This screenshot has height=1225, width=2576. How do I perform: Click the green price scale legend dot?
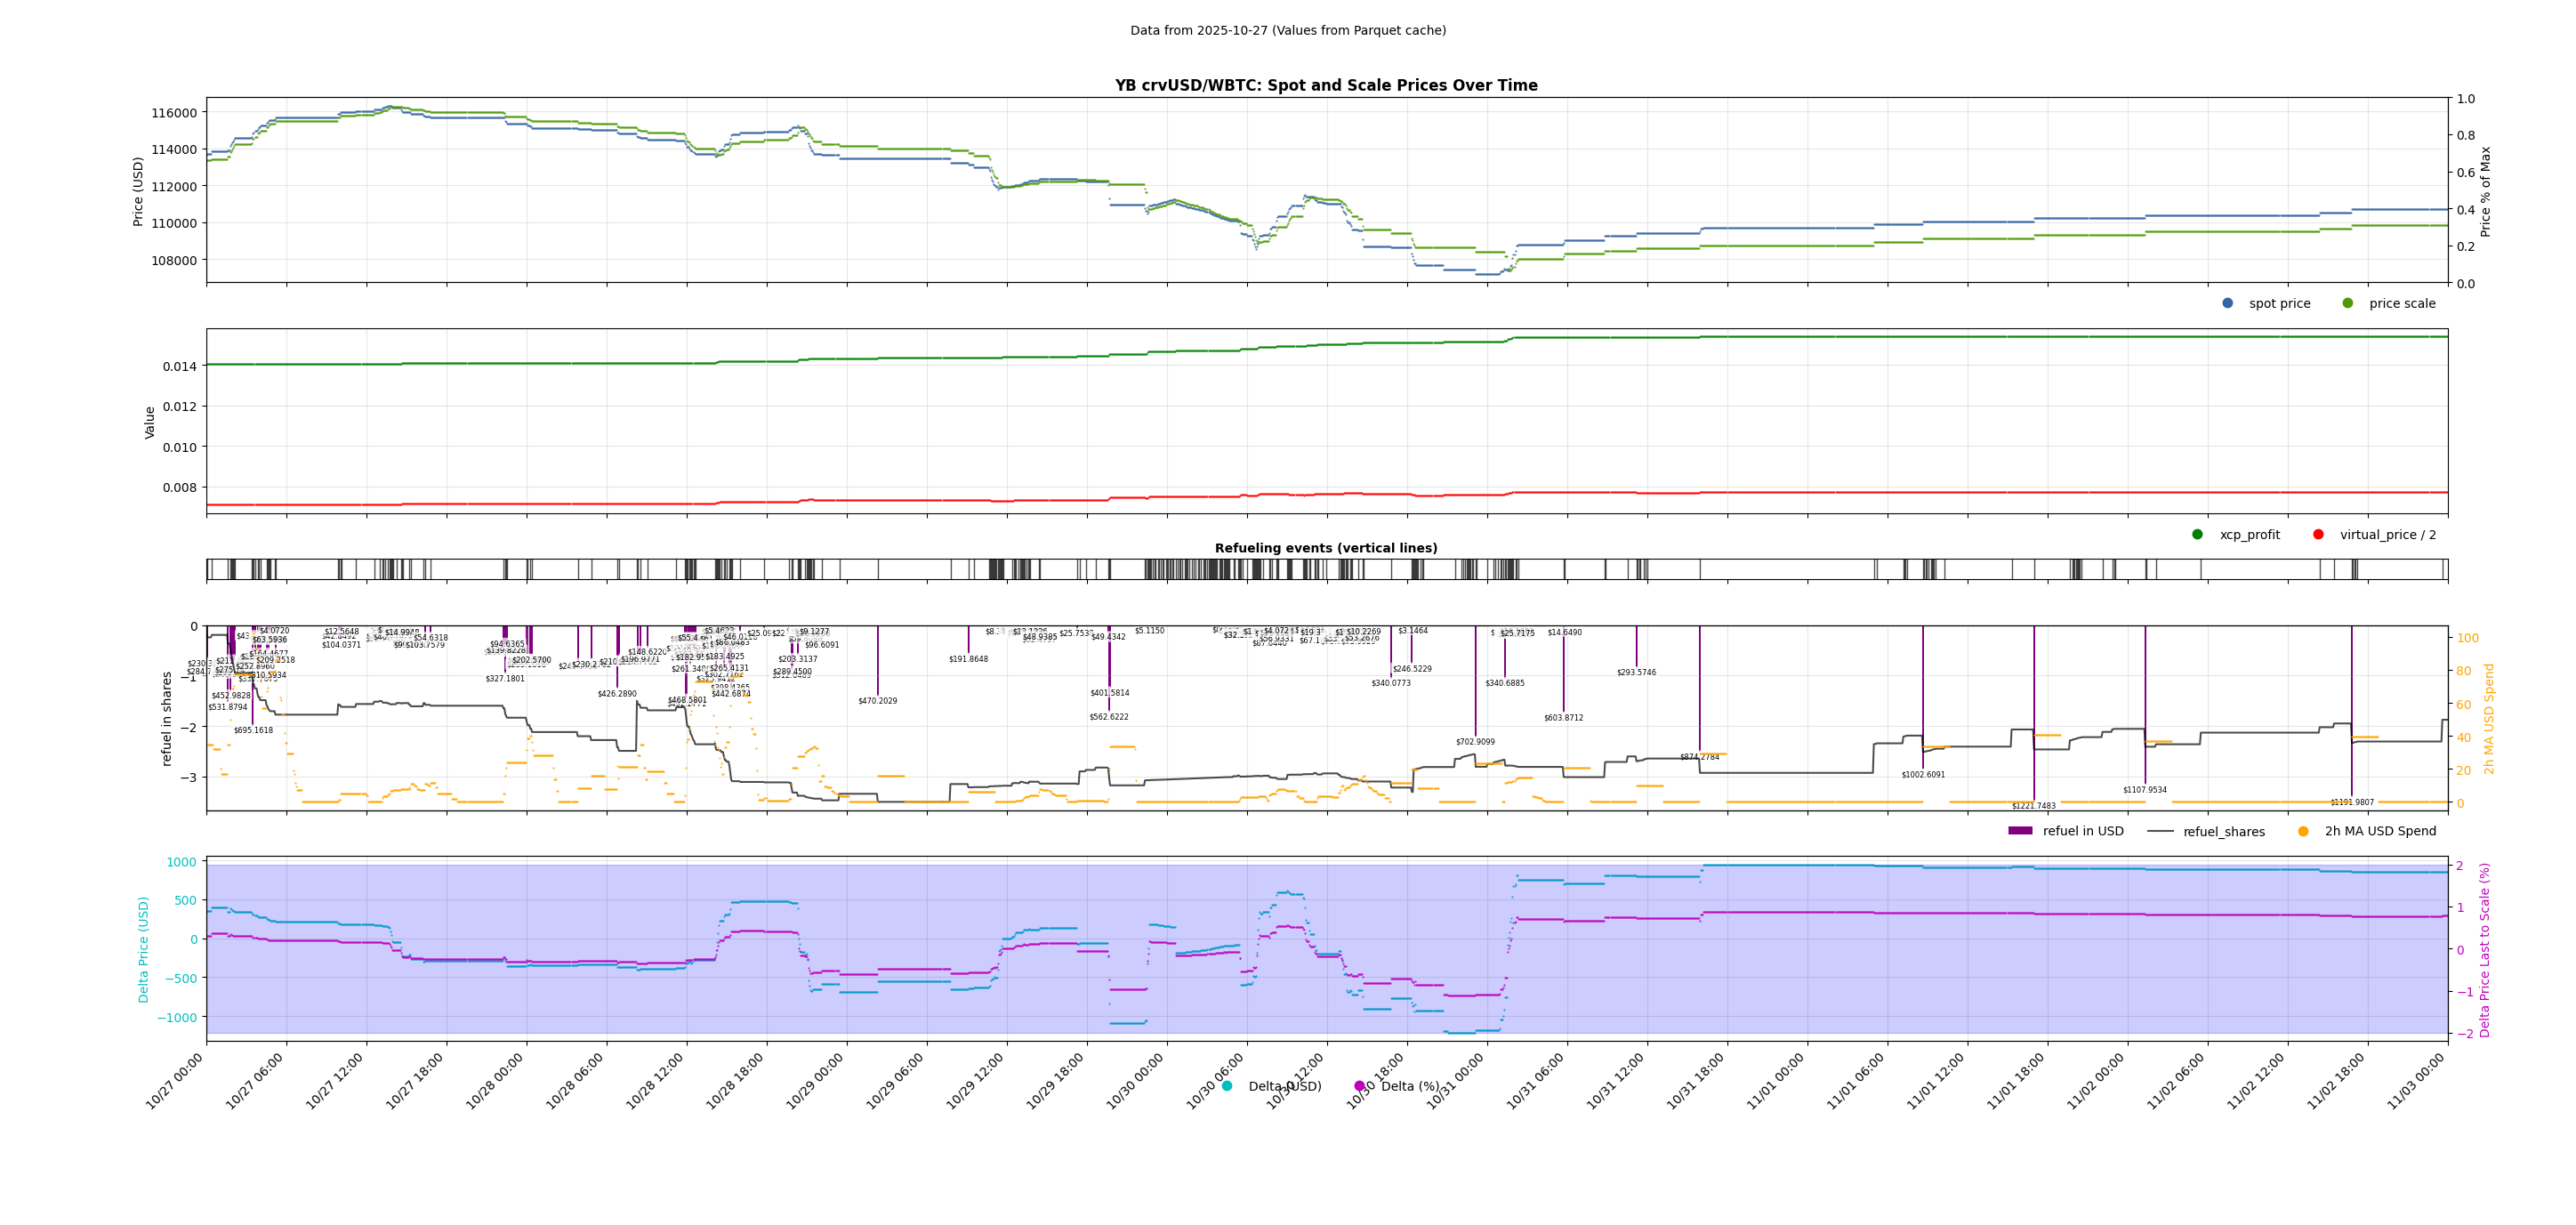[x=2347, y=303]
